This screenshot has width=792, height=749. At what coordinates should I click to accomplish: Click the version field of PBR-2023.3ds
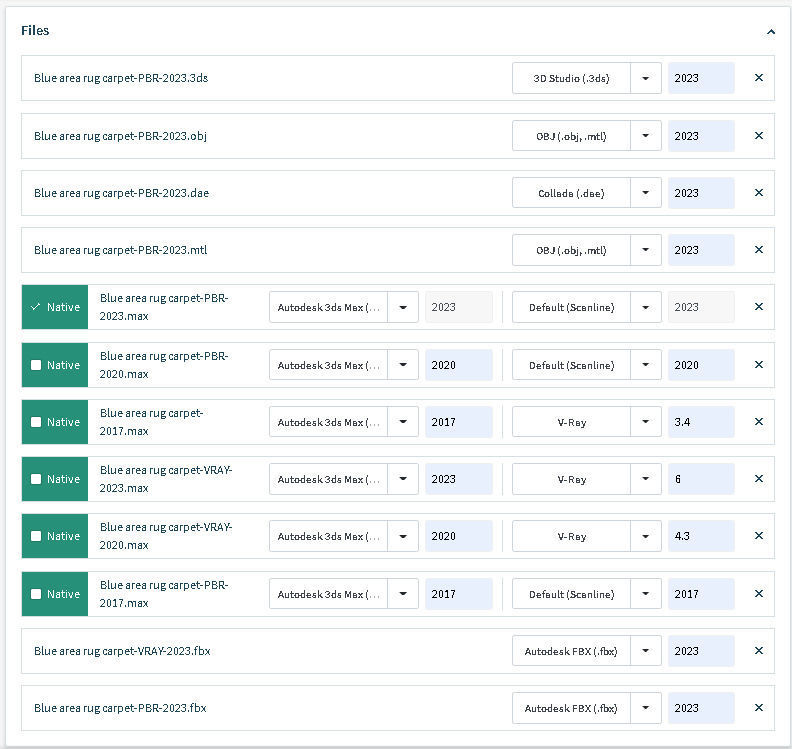point(701,78)
